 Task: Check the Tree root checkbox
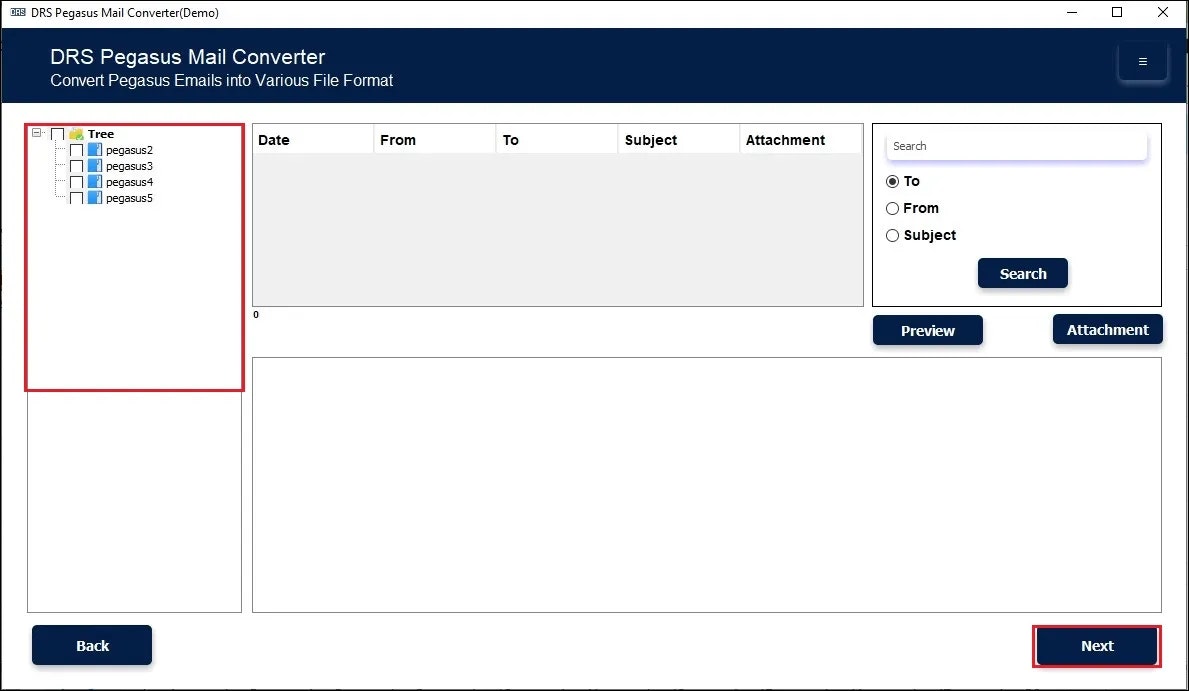coord(58,134)
